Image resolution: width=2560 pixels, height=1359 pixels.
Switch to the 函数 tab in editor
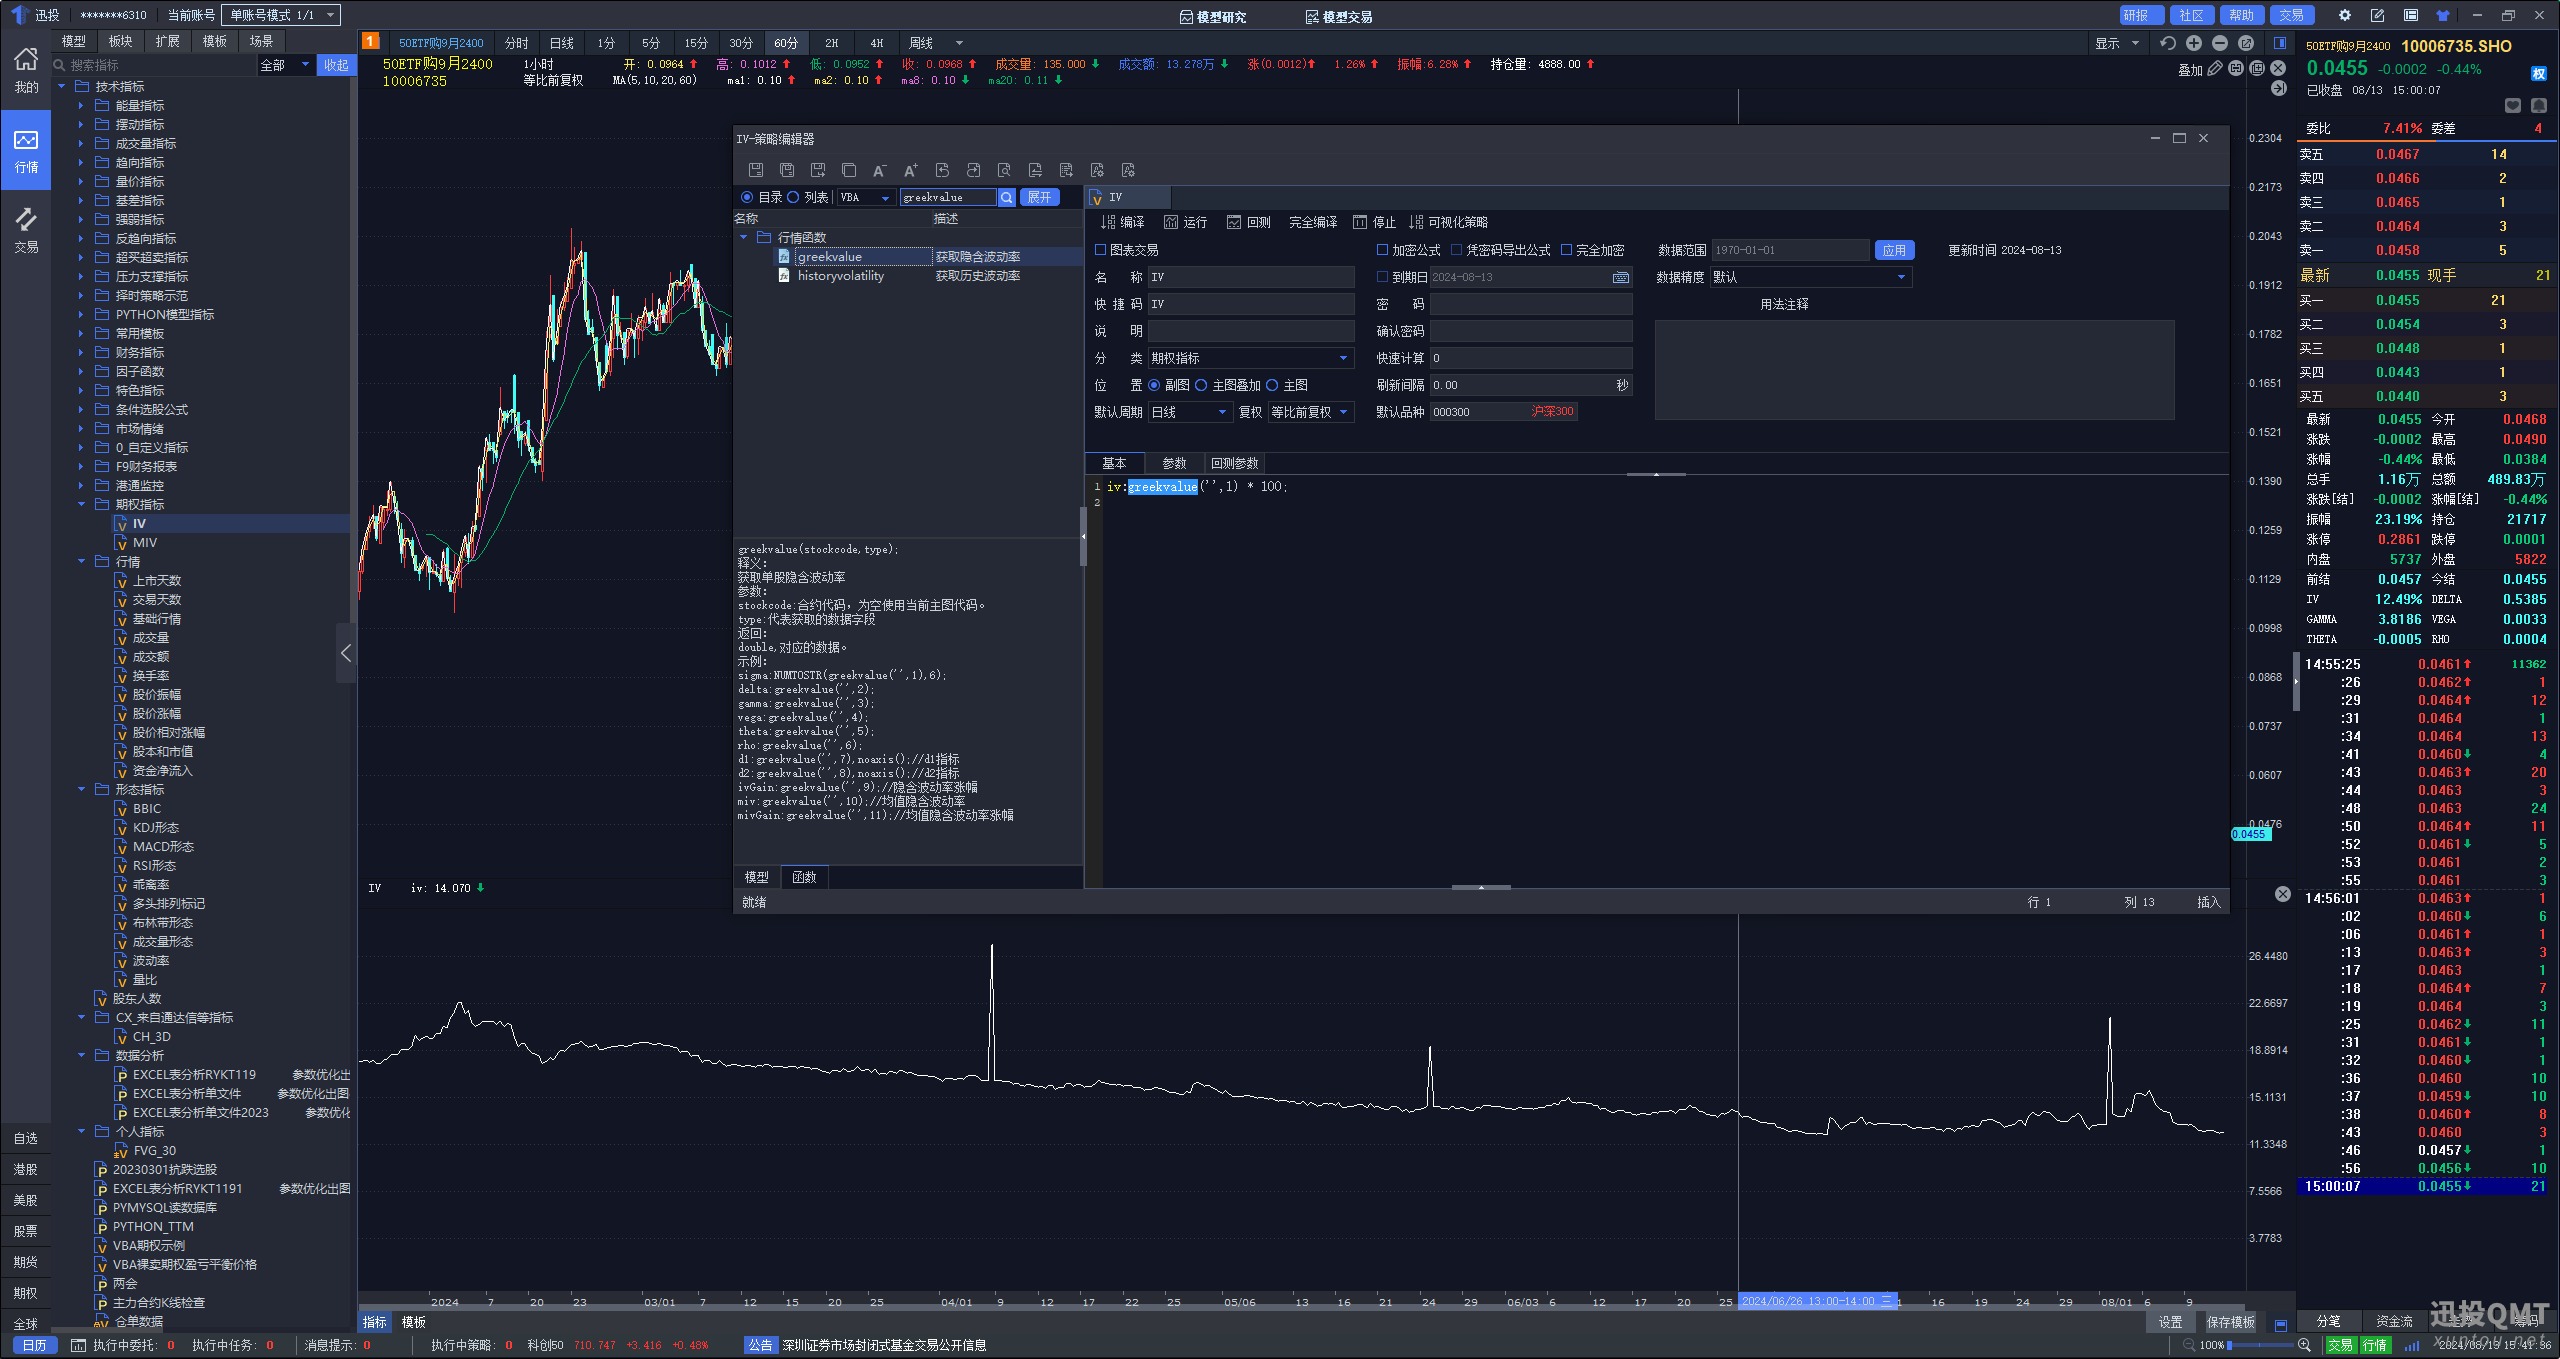(804, 877)
